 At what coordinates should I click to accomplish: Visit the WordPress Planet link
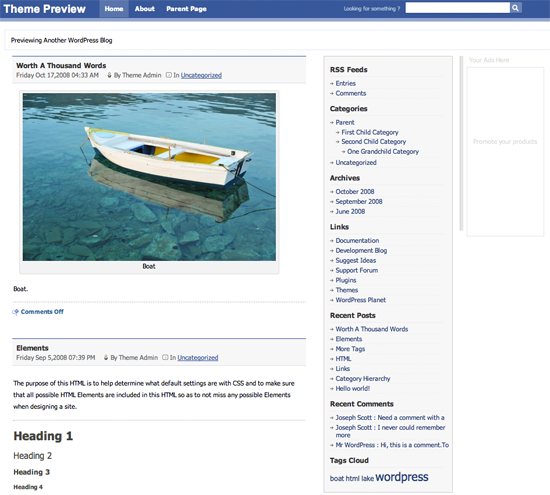[361, 300]
